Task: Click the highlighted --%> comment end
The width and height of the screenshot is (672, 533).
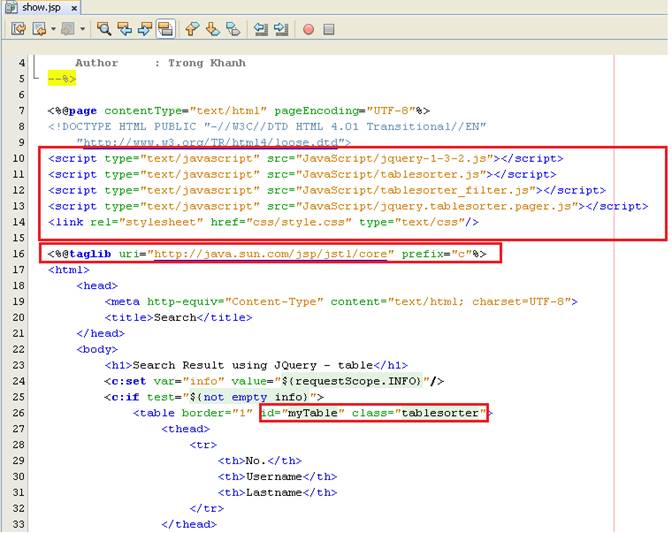Action: coord(62,79)
